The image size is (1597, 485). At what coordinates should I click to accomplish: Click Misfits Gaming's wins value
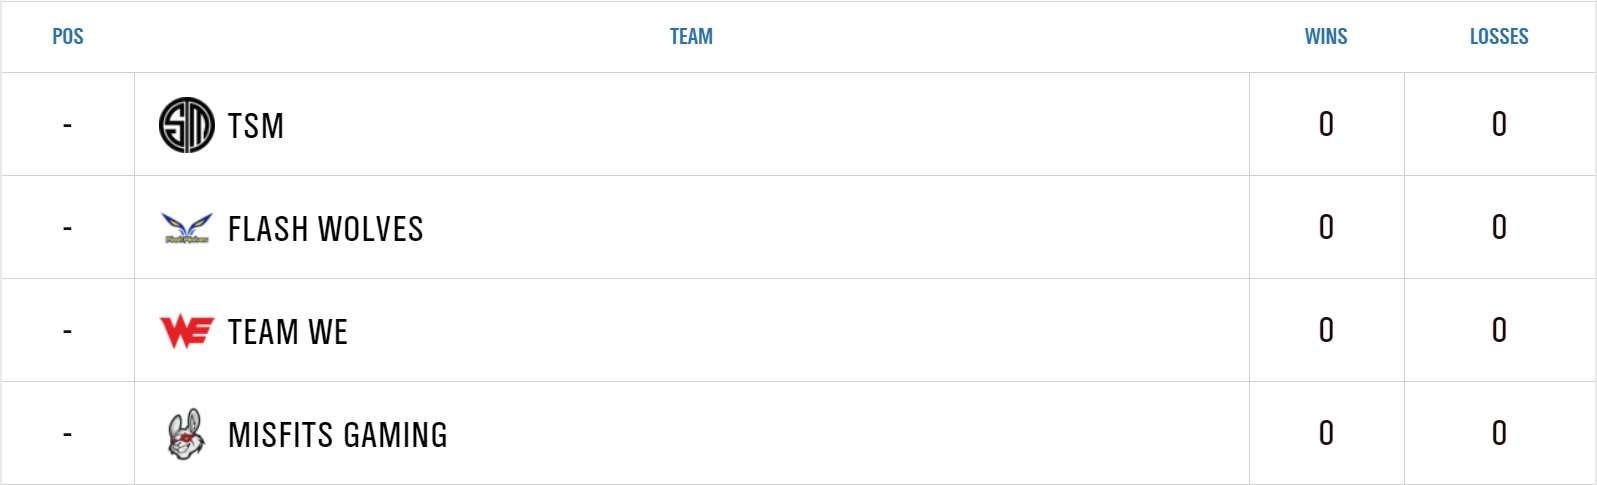click(1326, 433)
